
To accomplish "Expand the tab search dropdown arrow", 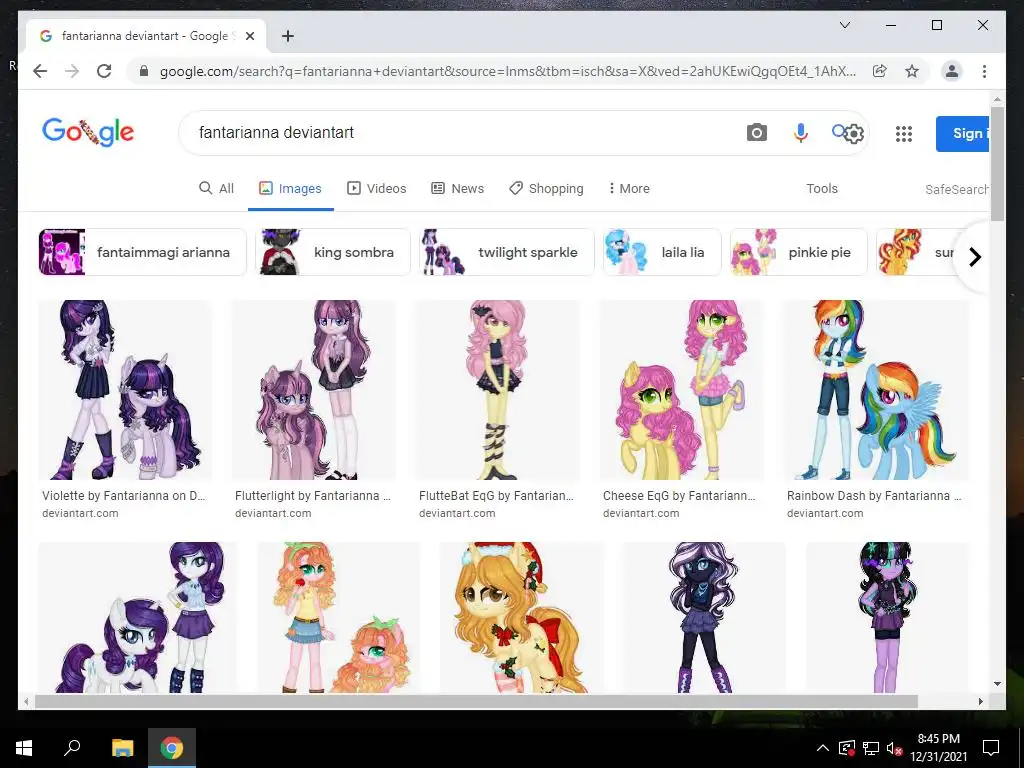I will coord(844,25).
